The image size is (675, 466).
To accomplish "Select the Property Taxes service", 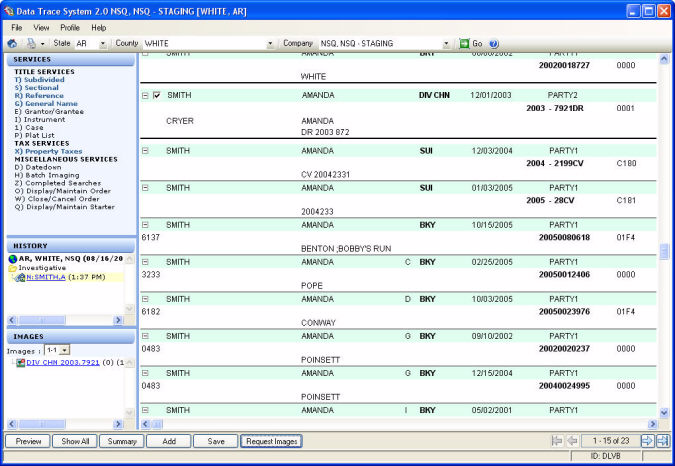I will (48, 151).
